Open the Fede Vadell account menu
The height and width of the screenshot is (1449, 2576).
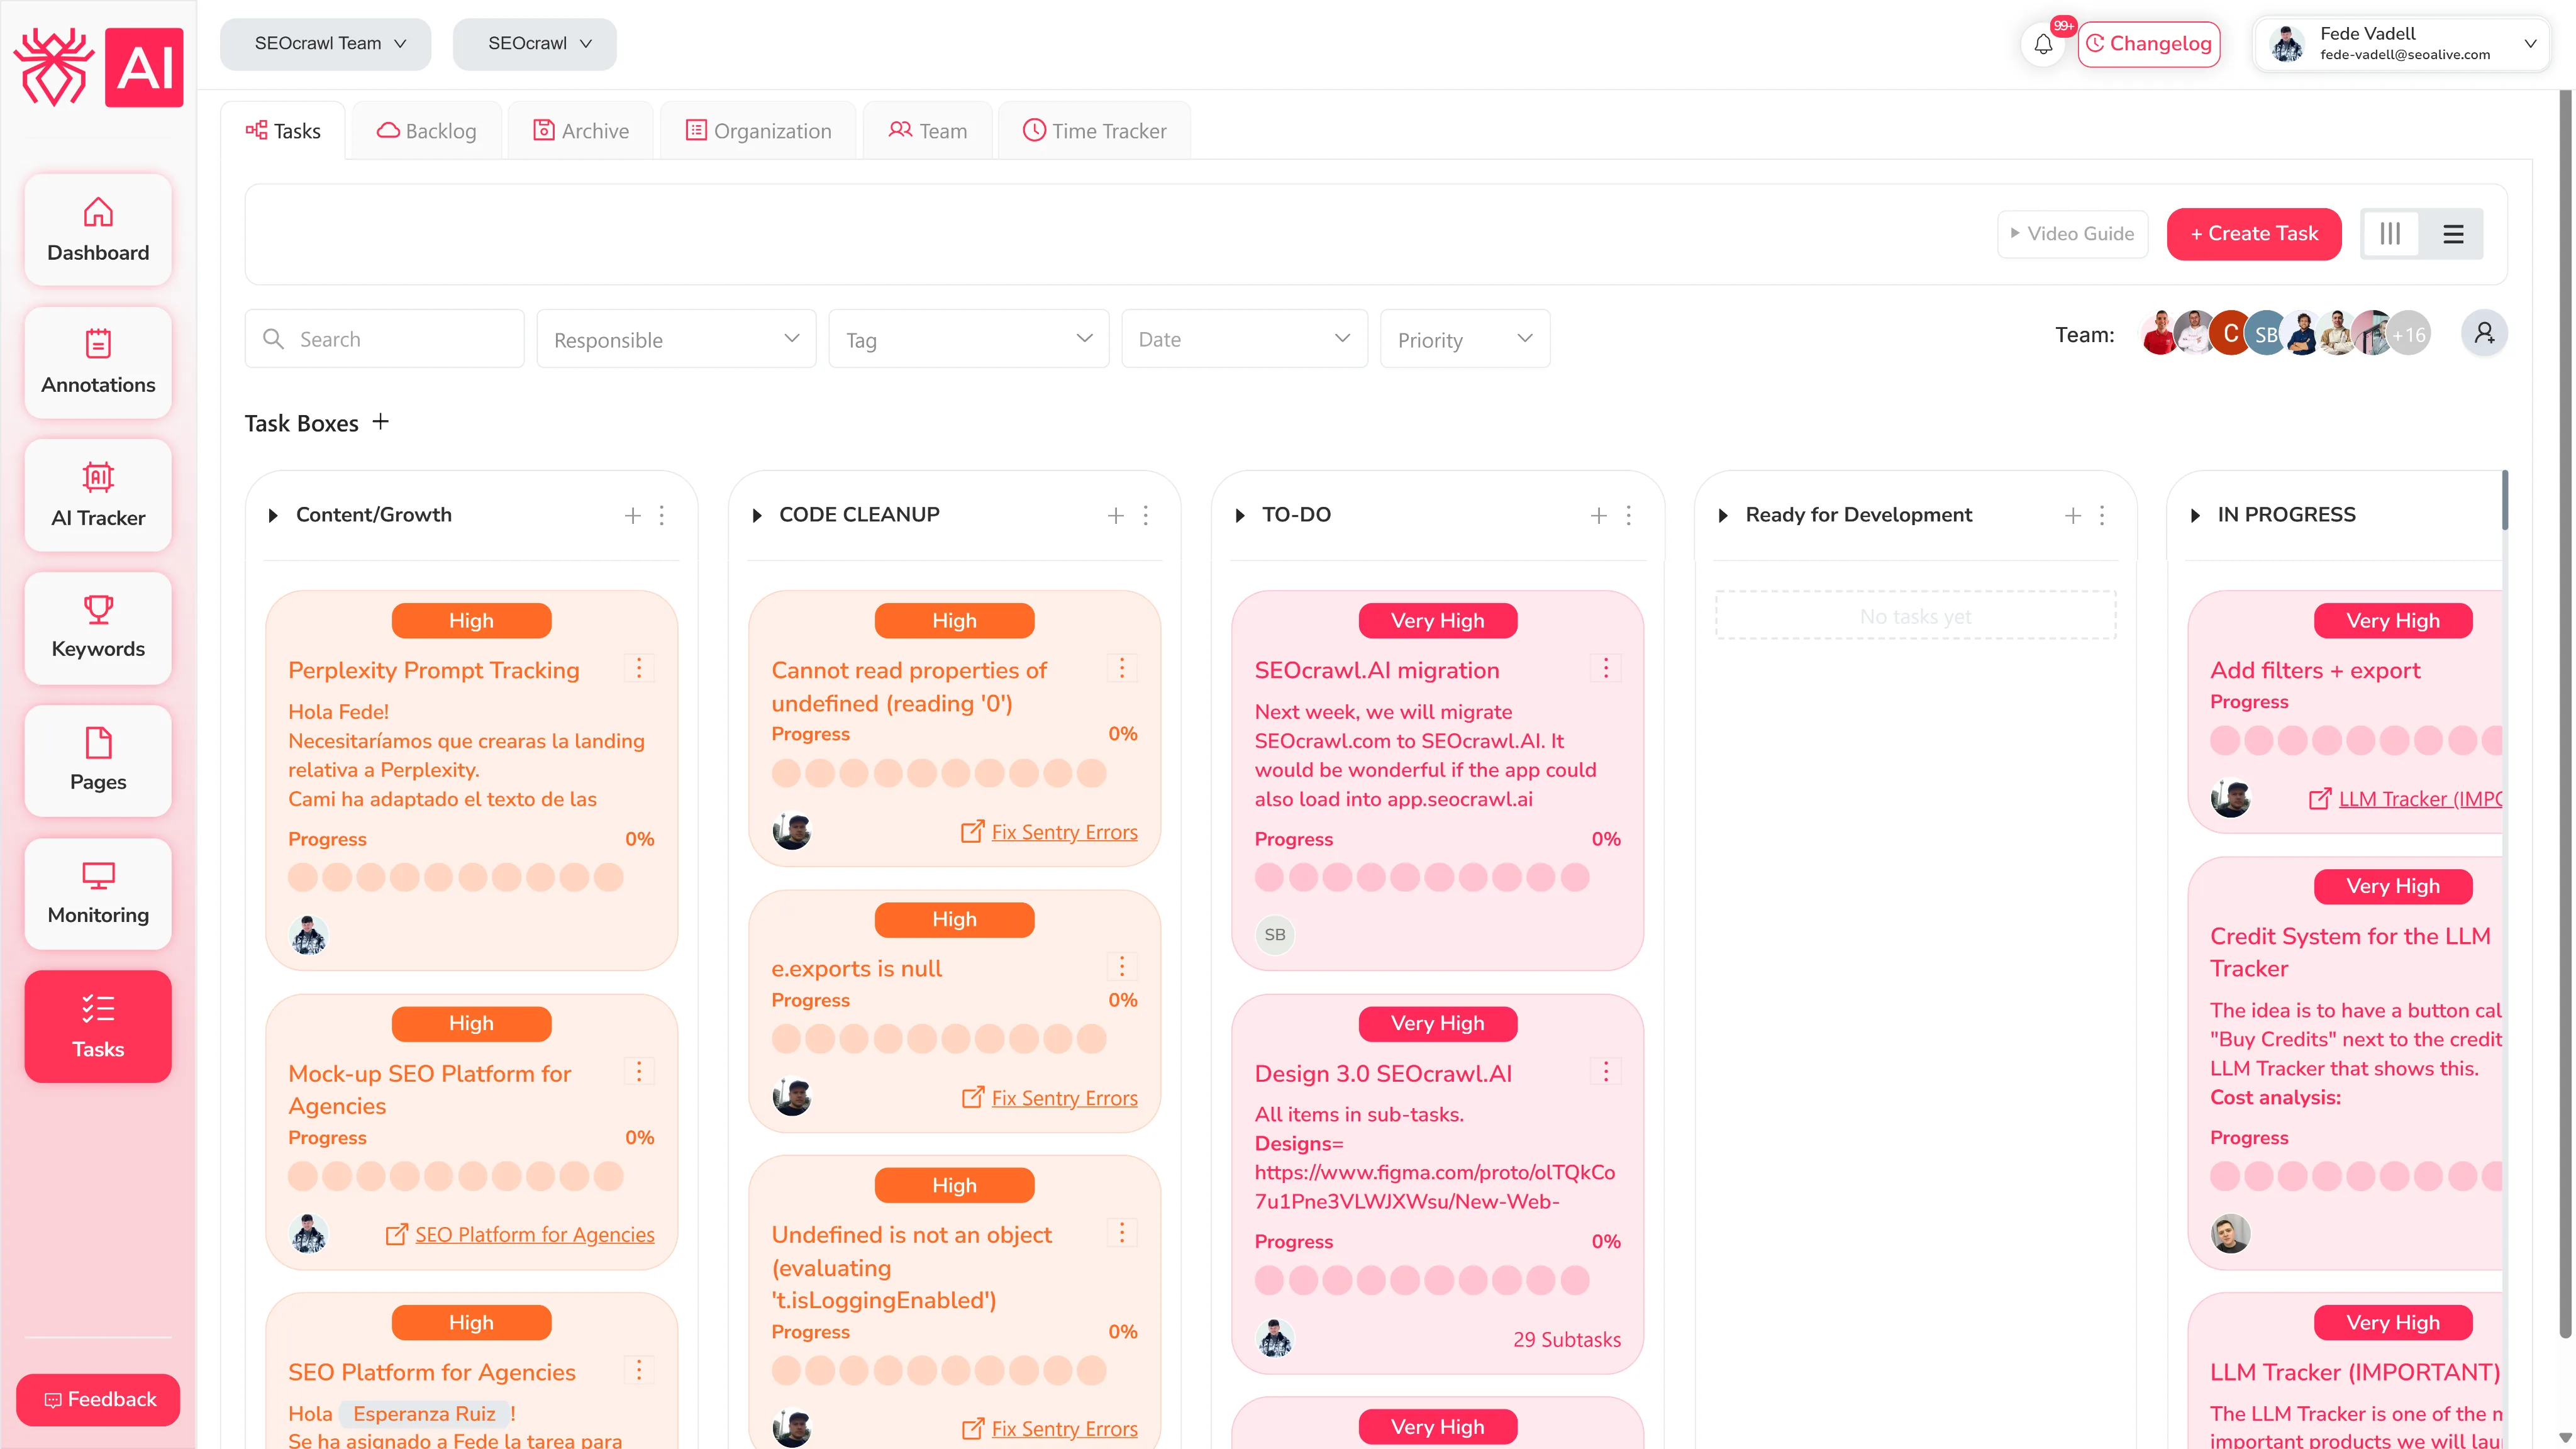(x=2401, y=44)
